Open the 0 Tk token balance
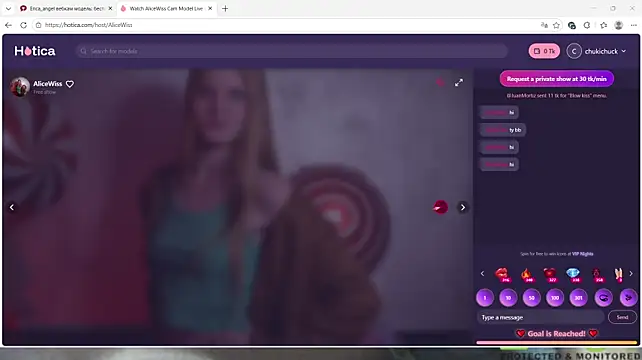 [x=544, y=51]
